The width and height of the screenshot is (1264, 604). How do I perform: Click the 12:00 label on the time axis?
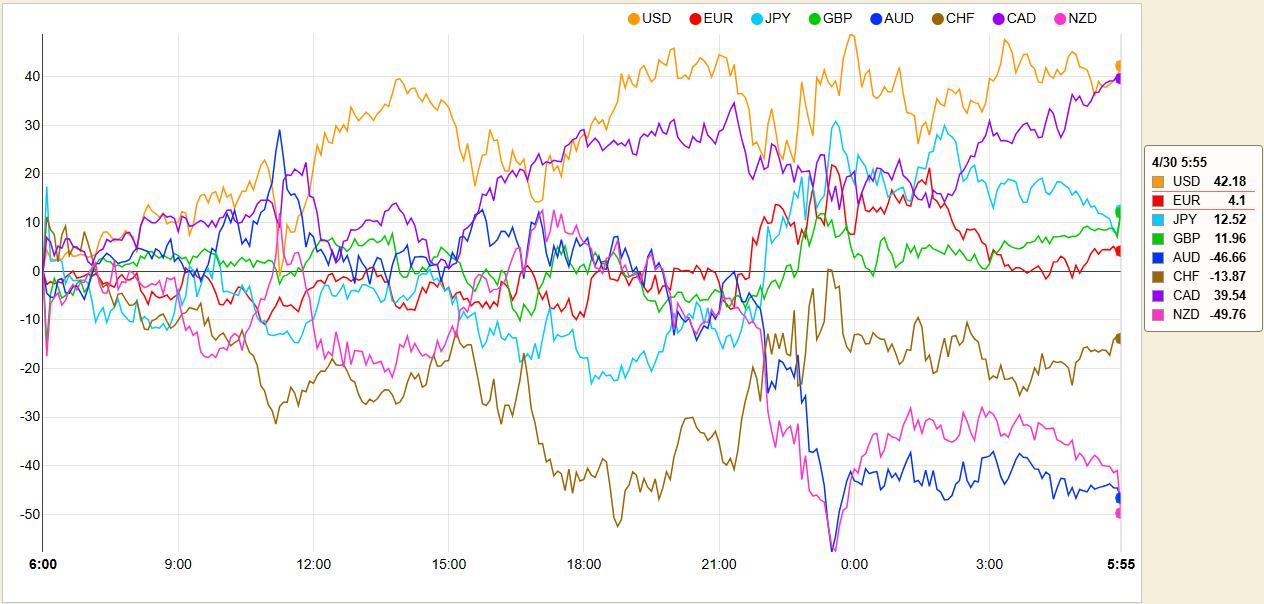[x=314, y=564]
